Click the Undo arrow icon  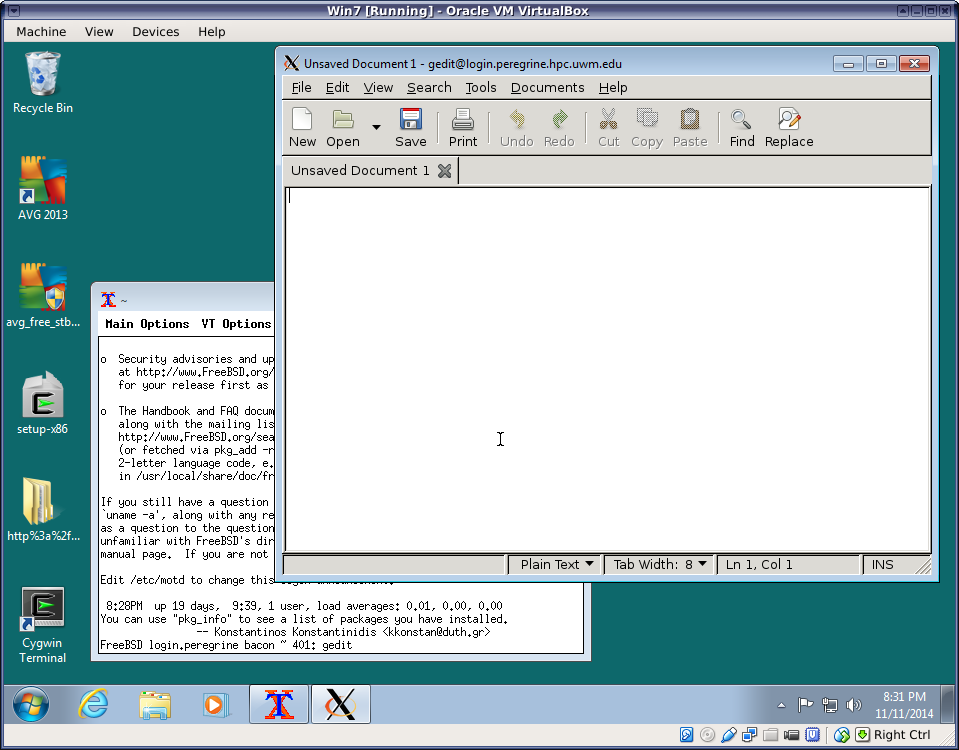click(x=517, y=128)
